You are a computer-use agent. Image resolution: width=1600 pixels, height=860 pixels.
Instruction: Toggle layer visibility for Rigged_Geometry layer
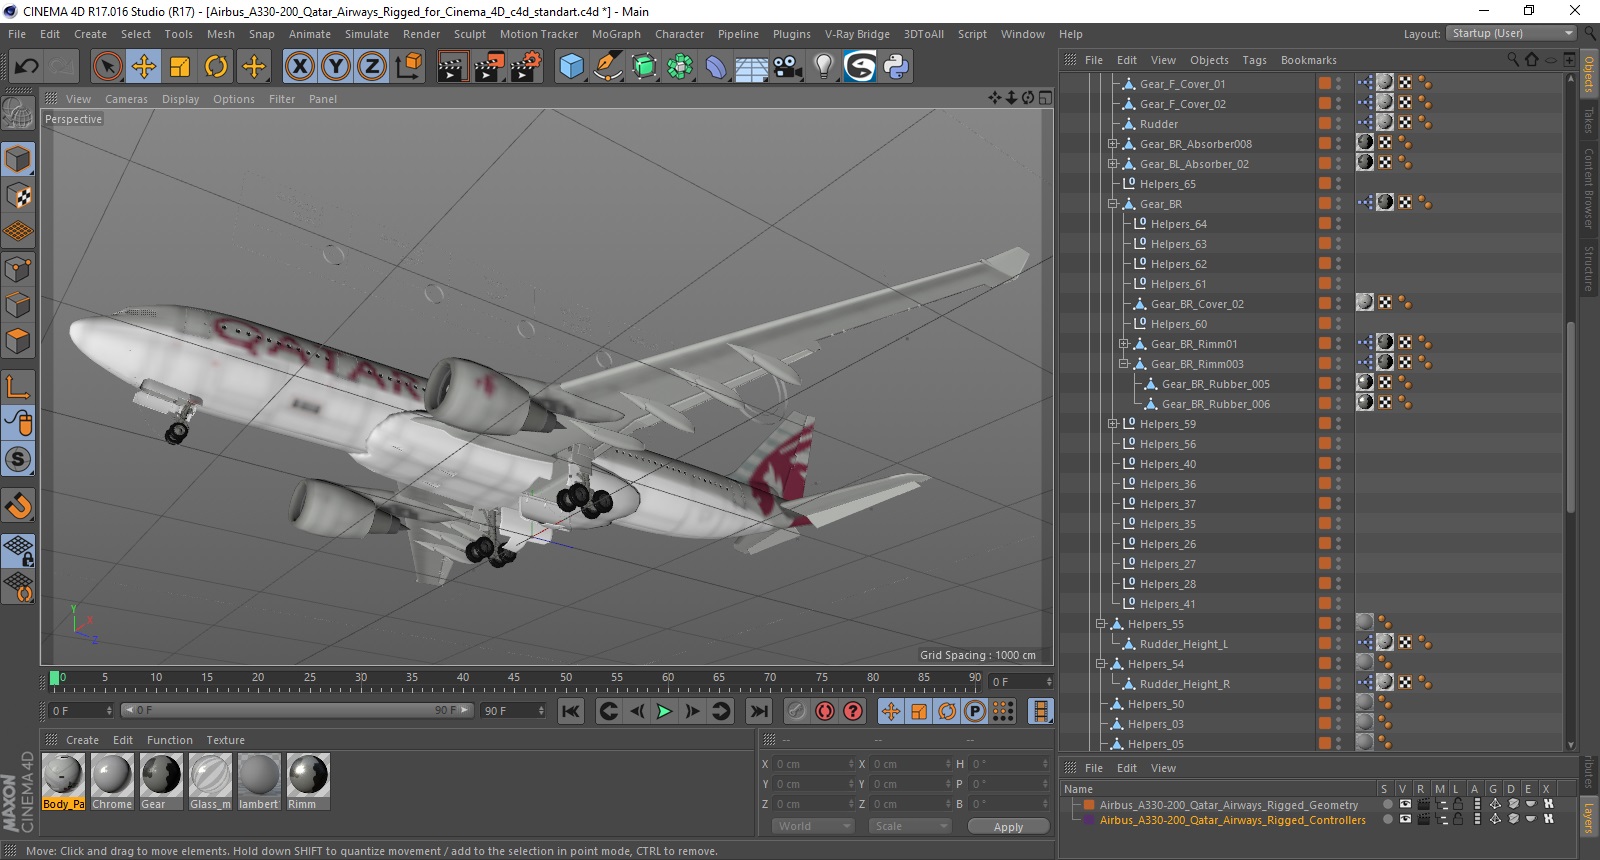(1405, 804)
